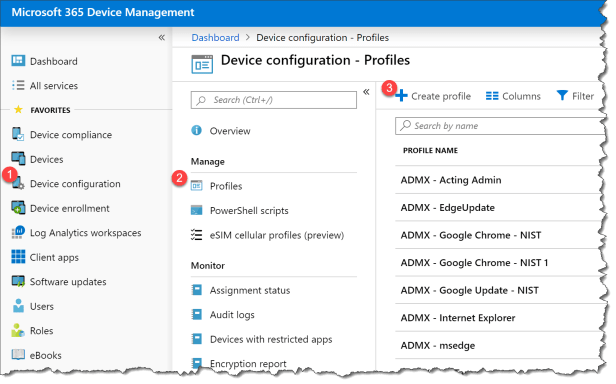Click the Overview info icon

(196, 130)
